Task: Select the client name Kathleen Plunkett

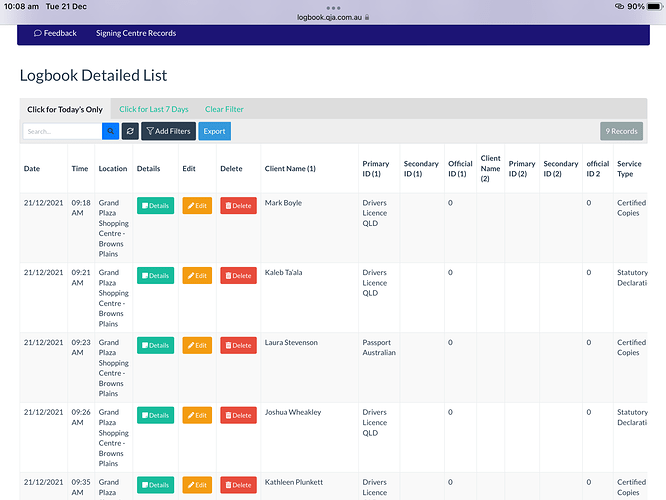Action: click(x=293, y=482)
